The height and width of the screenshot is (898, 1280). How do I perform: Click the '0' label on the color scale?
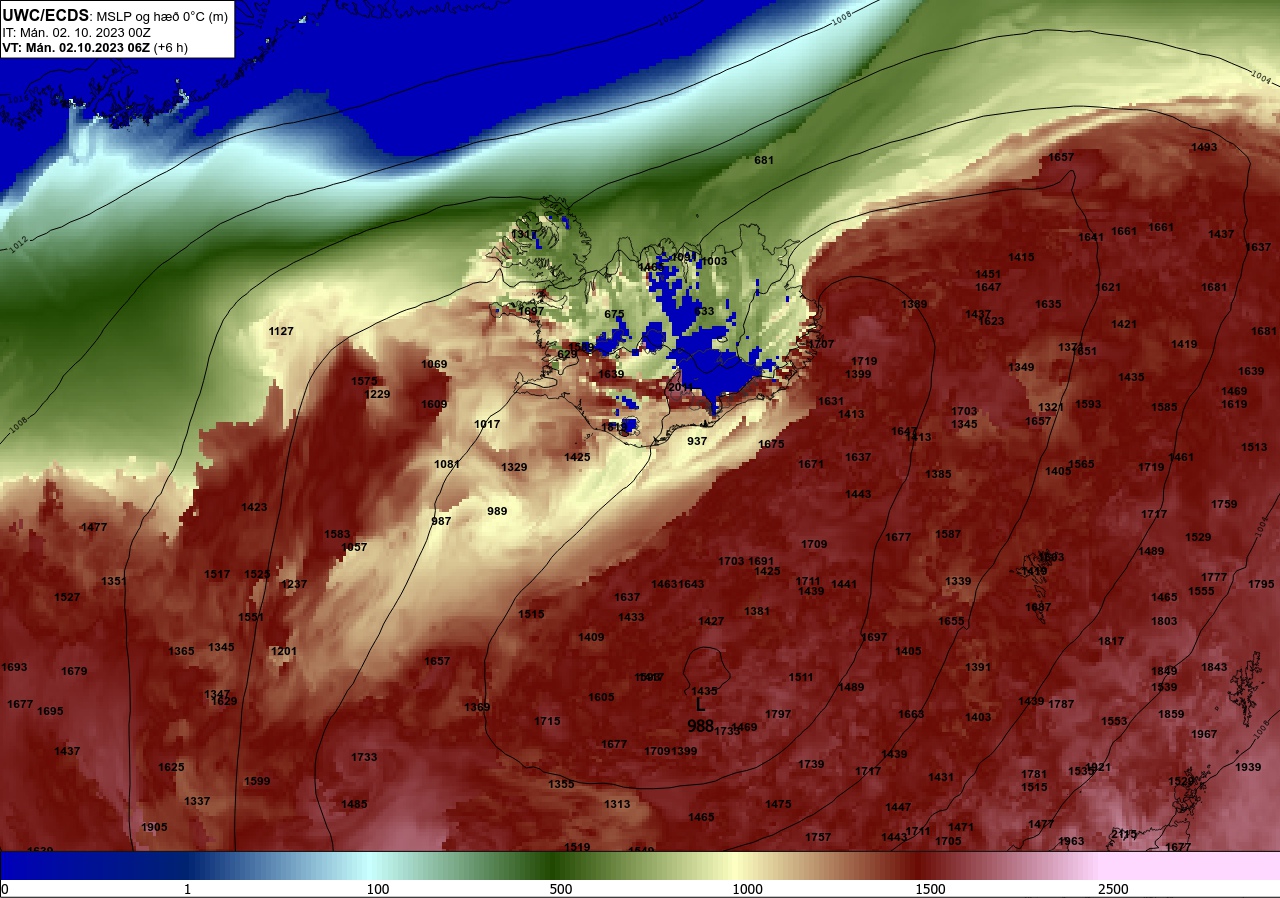click(x=5, y=889)
